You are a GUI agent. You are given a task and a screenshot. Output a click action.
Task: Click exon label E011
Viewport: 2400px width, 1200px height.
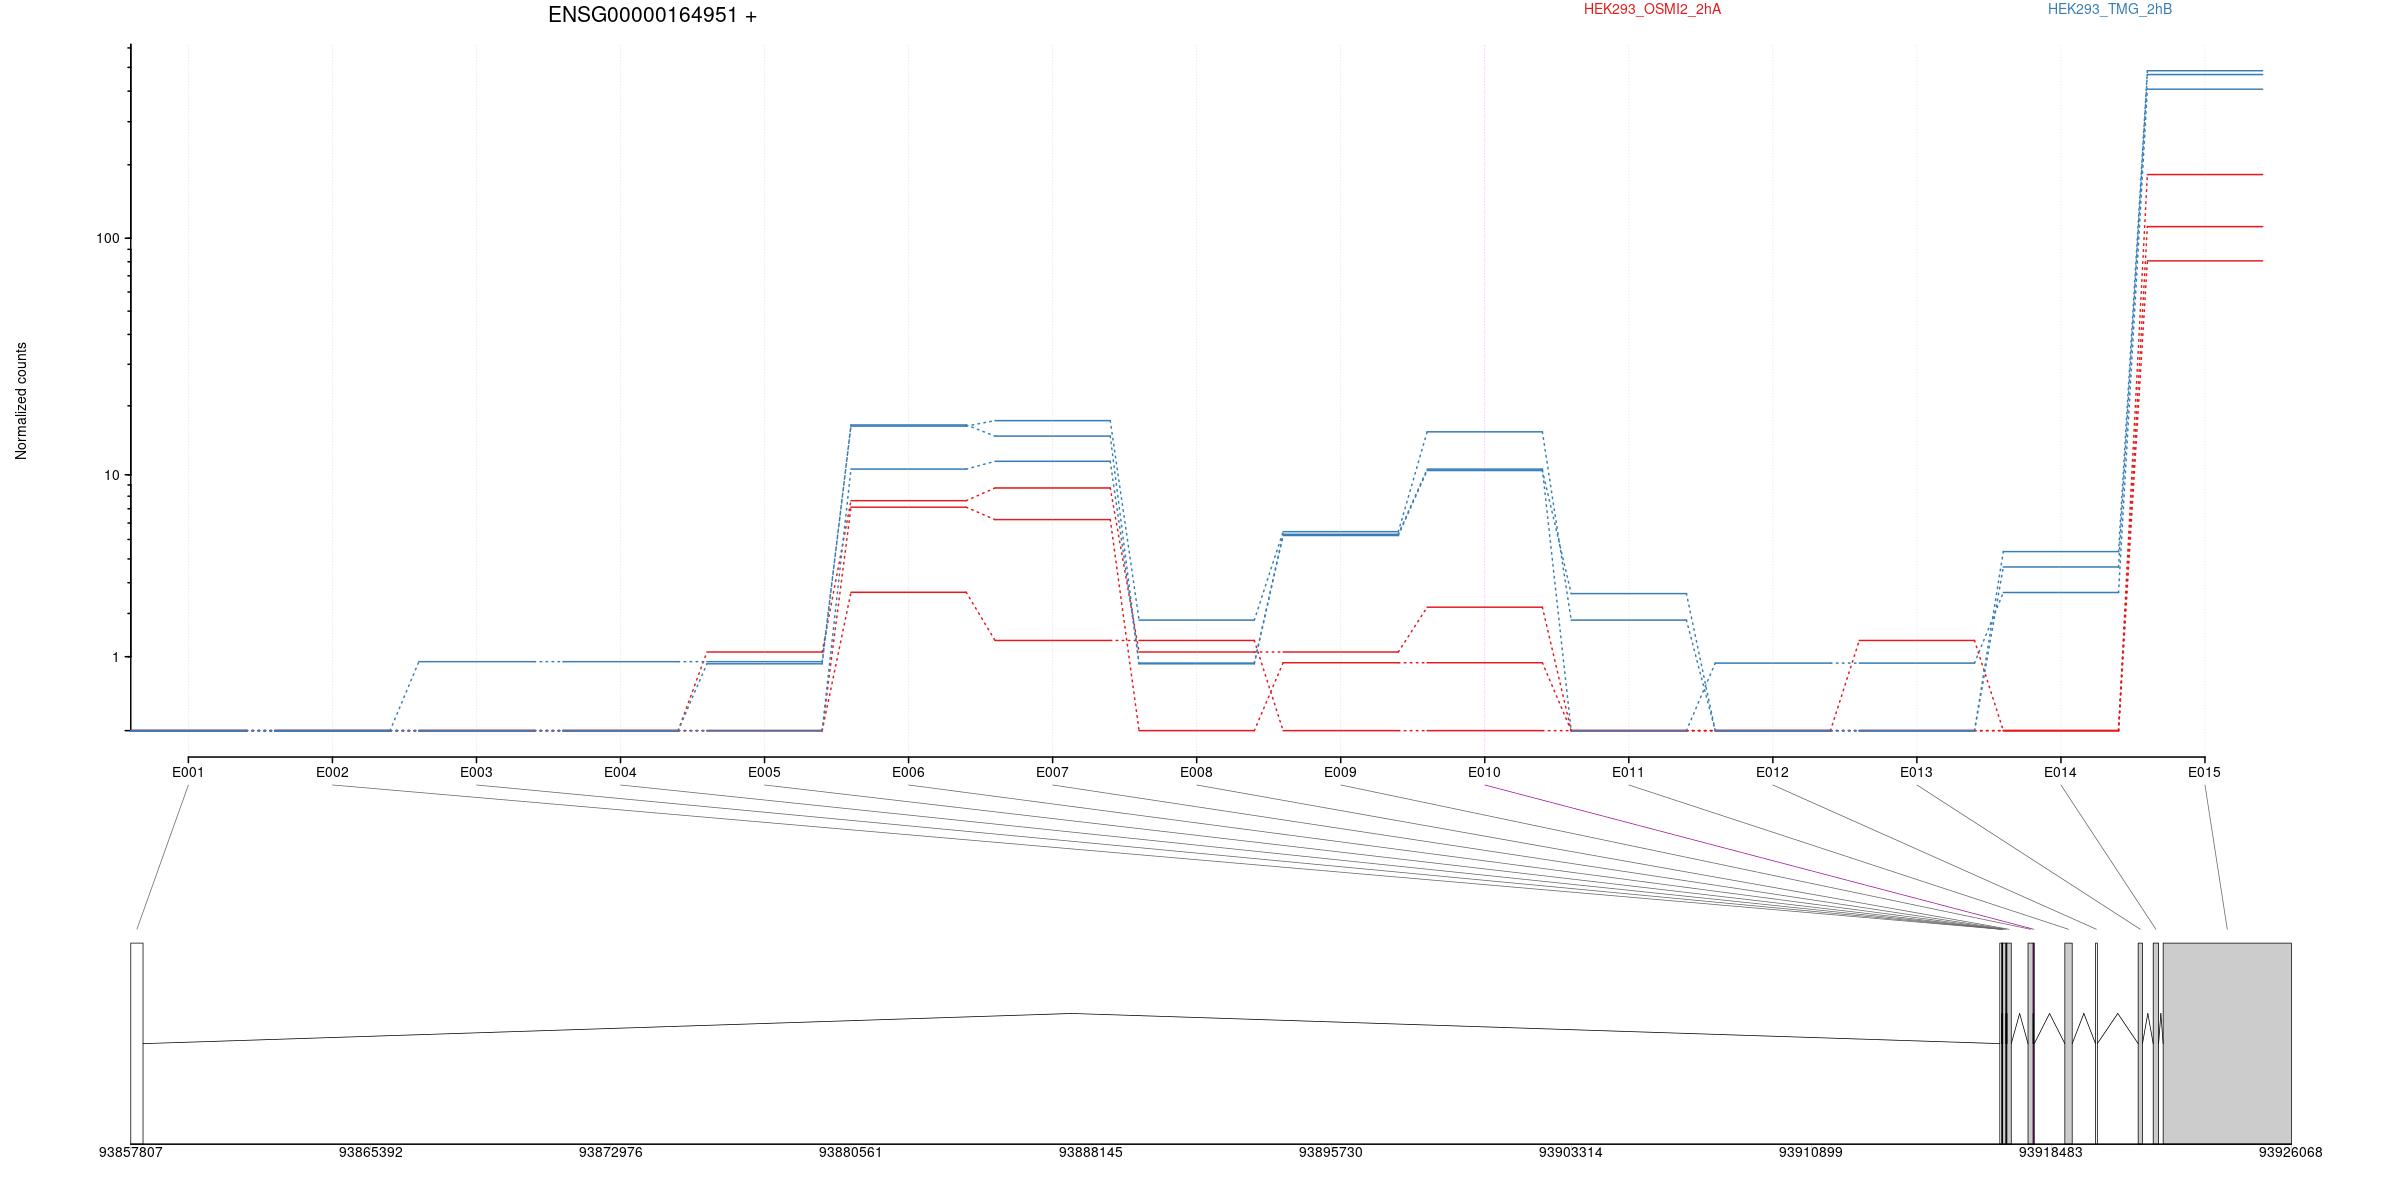click(1628, 772)
